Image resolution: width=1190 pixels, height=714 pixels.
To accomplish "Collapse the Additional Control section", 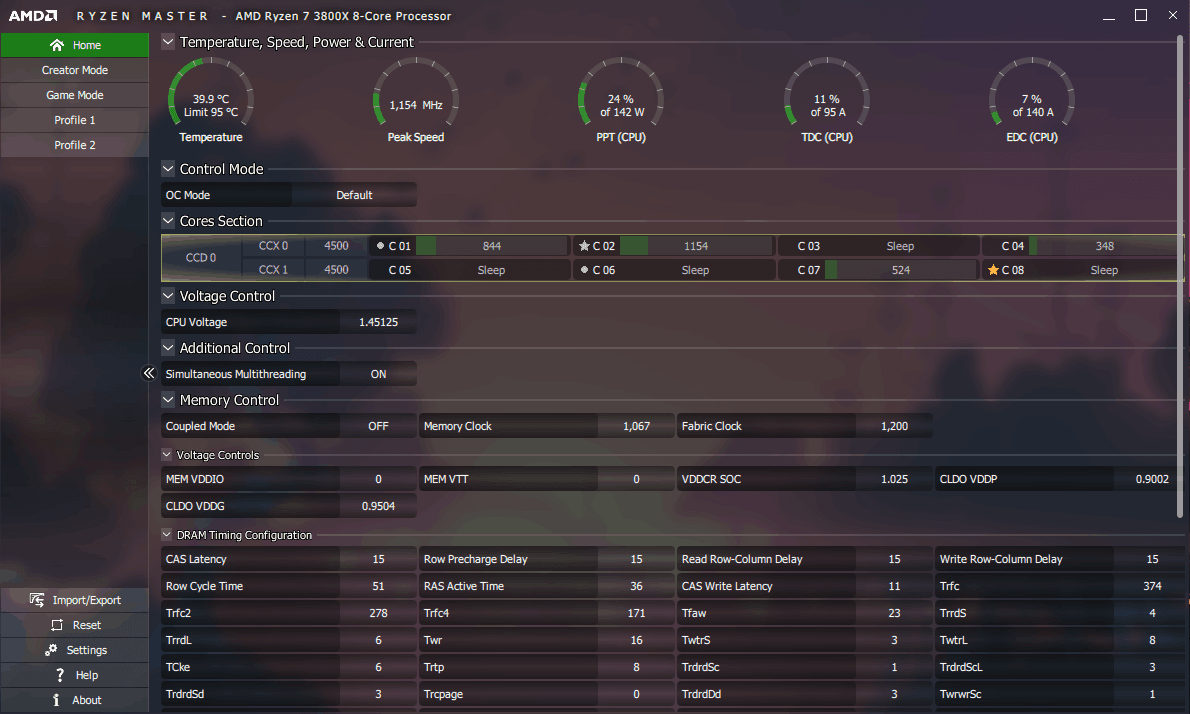I will pos(168,348).
